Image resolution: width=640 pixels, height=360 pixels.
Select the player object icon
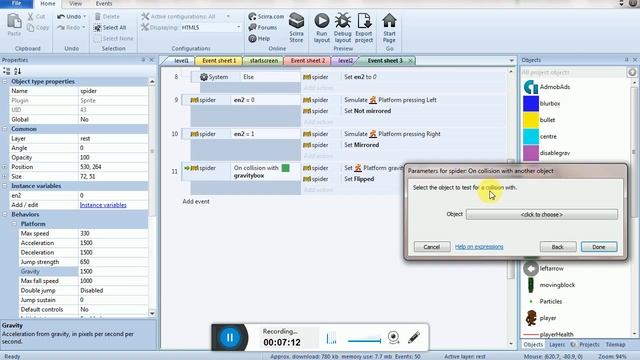(x=531, y=318)
